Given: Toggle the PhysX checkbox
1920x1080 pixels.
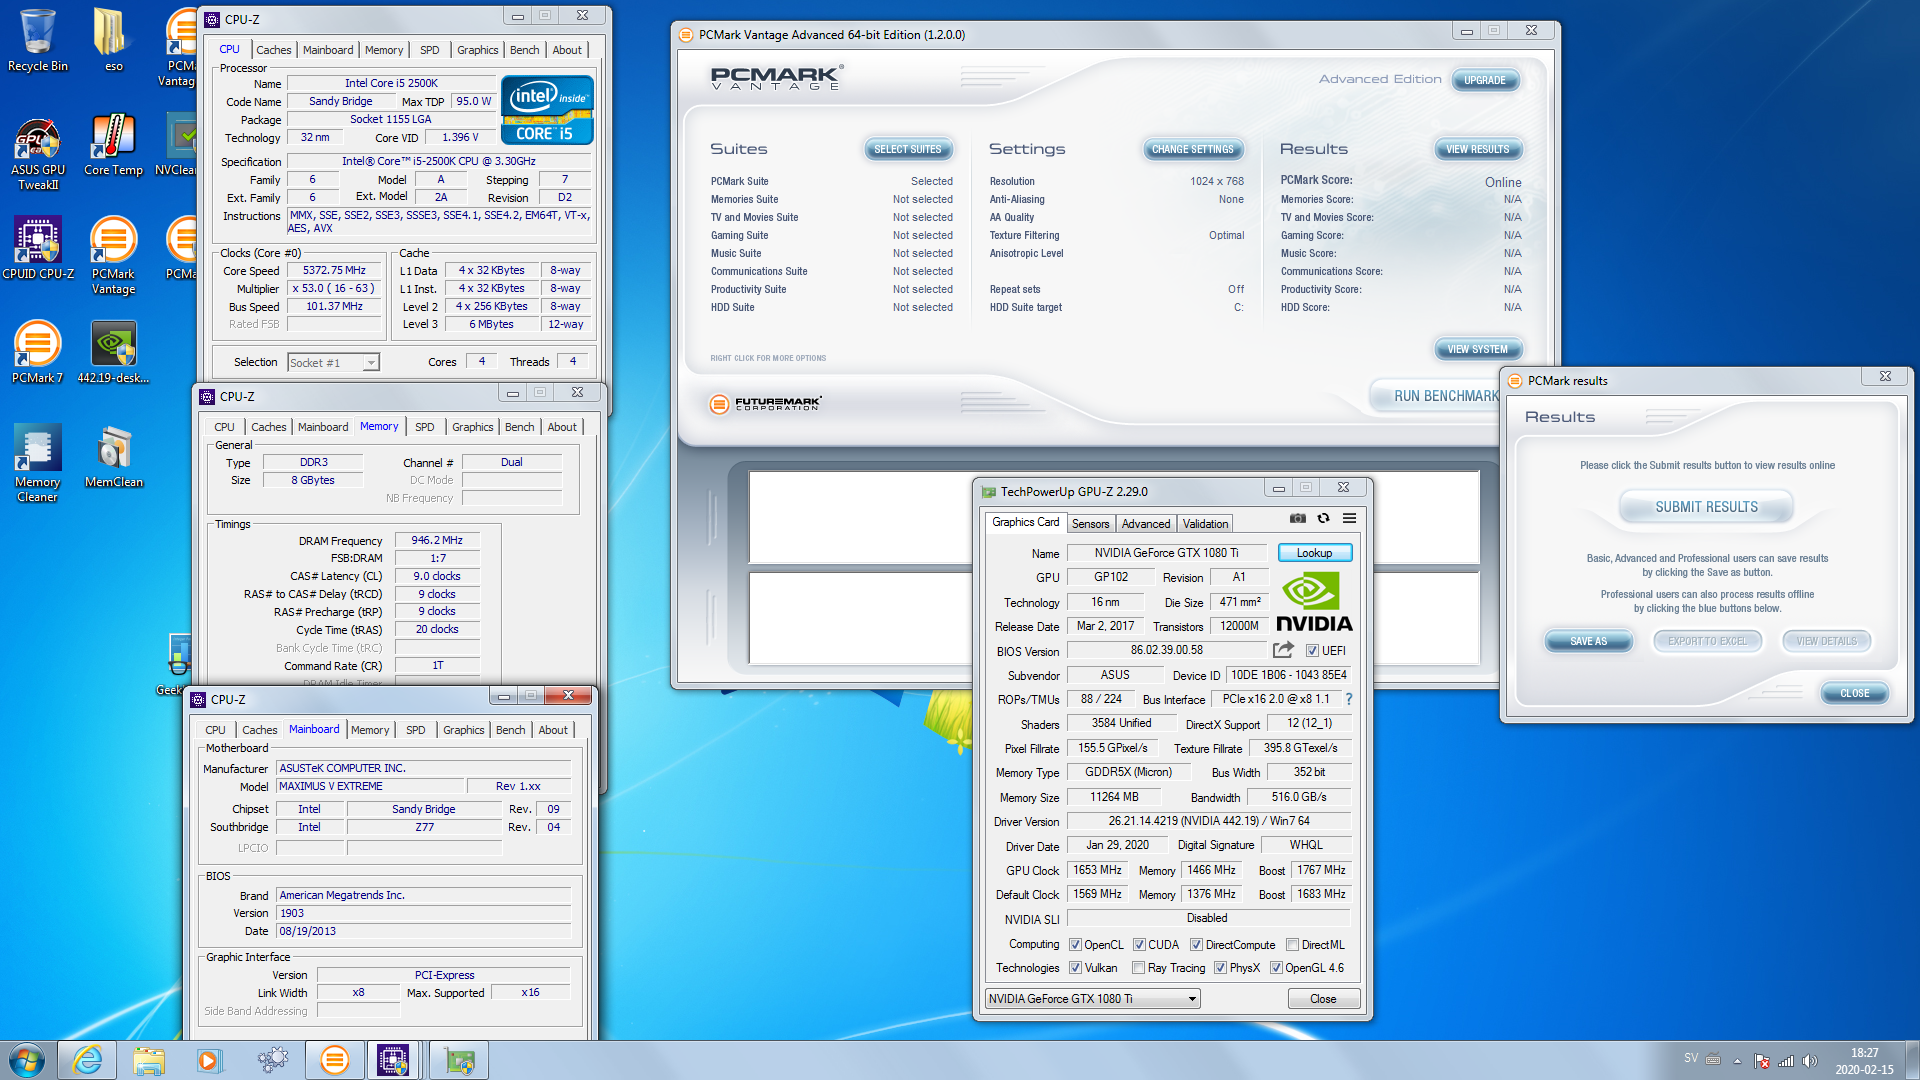Looking at the screenshot, I should [x=1220, y=968].
